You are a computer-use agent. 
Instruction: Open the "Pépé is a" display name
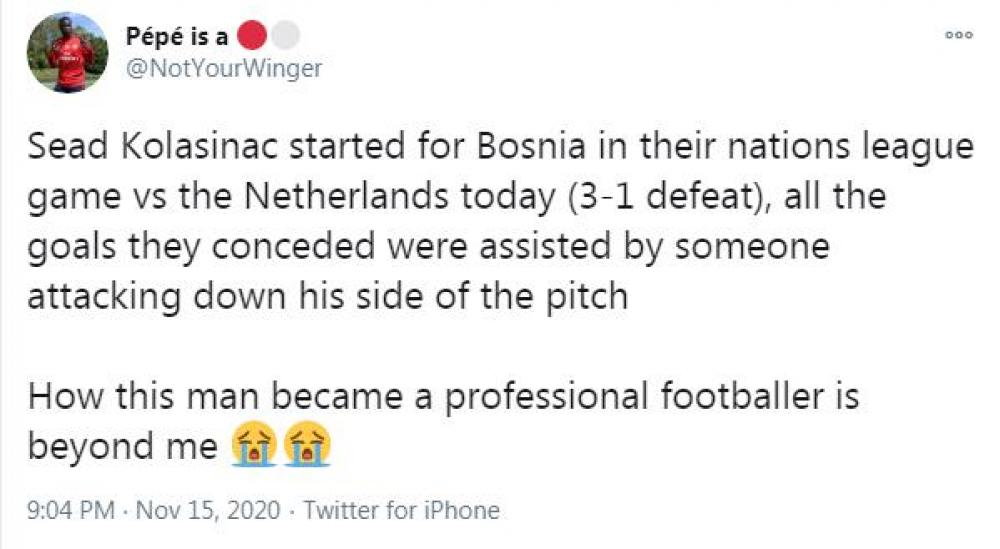[177, 38]
